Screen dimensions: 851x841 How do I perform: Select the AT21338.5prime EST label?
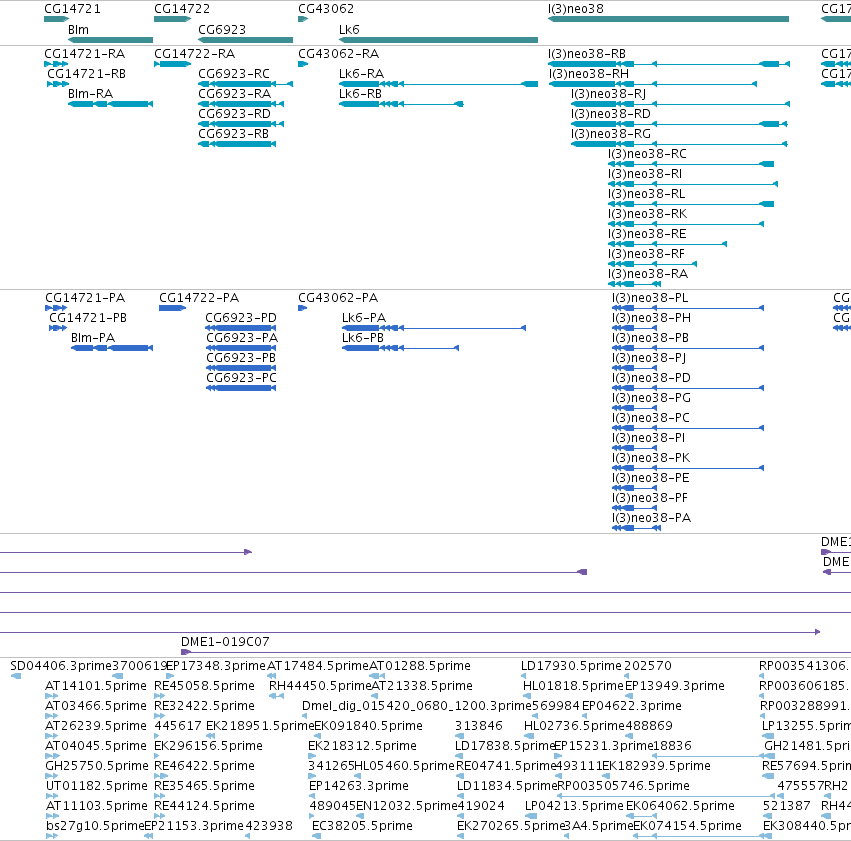pyautogui.click(x=422, y=686)
